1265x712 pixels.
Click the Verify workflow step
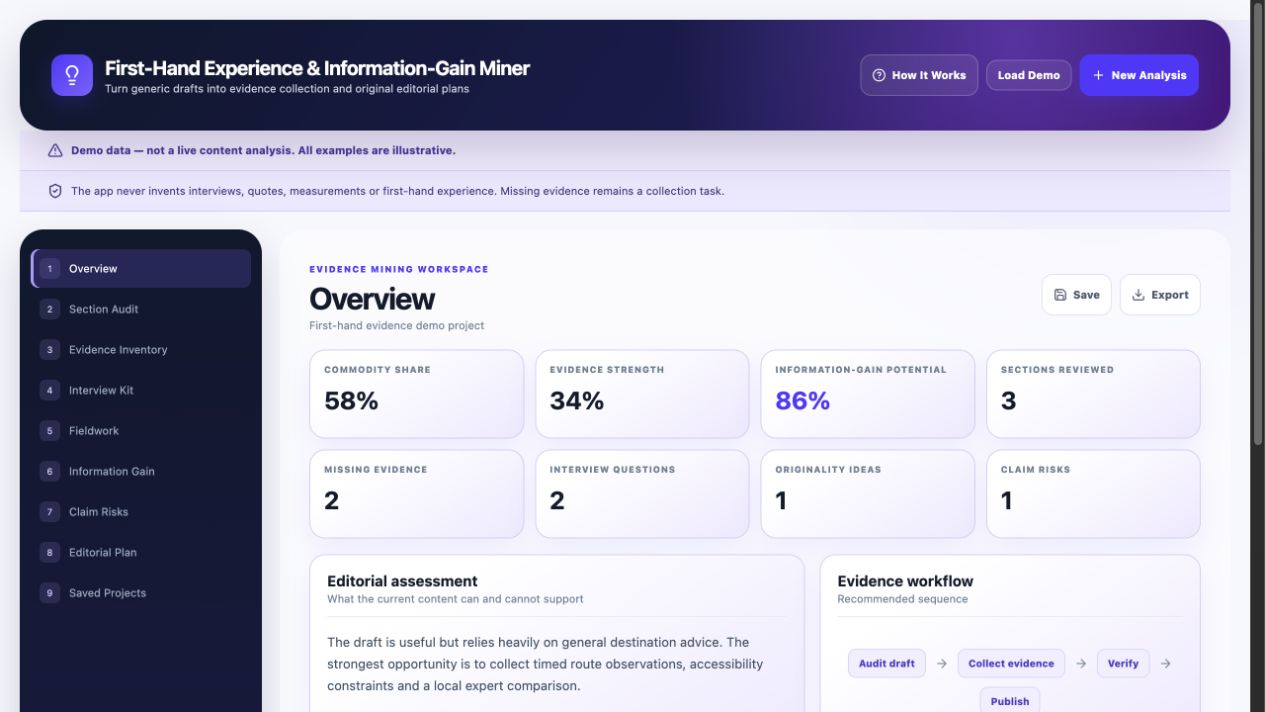click(x=1123, y=663)
